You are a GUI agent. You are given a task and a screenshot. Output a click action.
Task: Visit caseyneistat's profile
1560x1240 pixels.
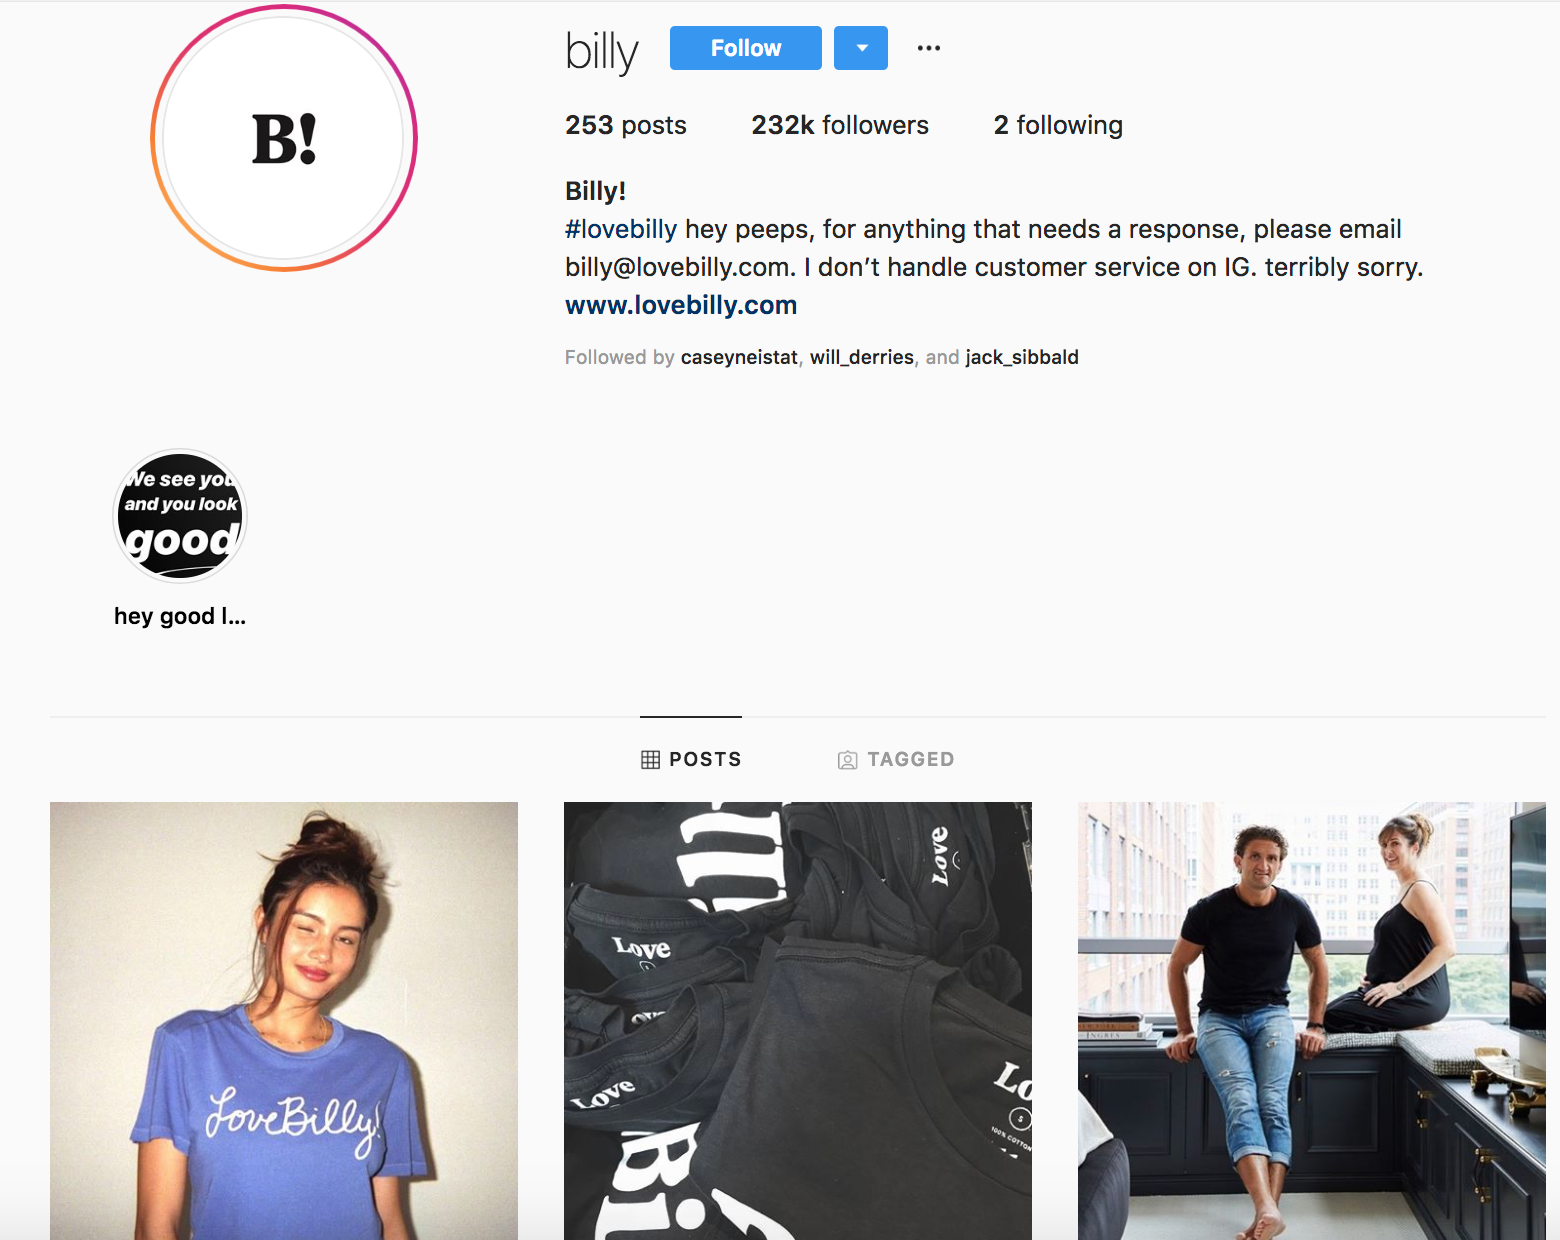pos(739,357)
